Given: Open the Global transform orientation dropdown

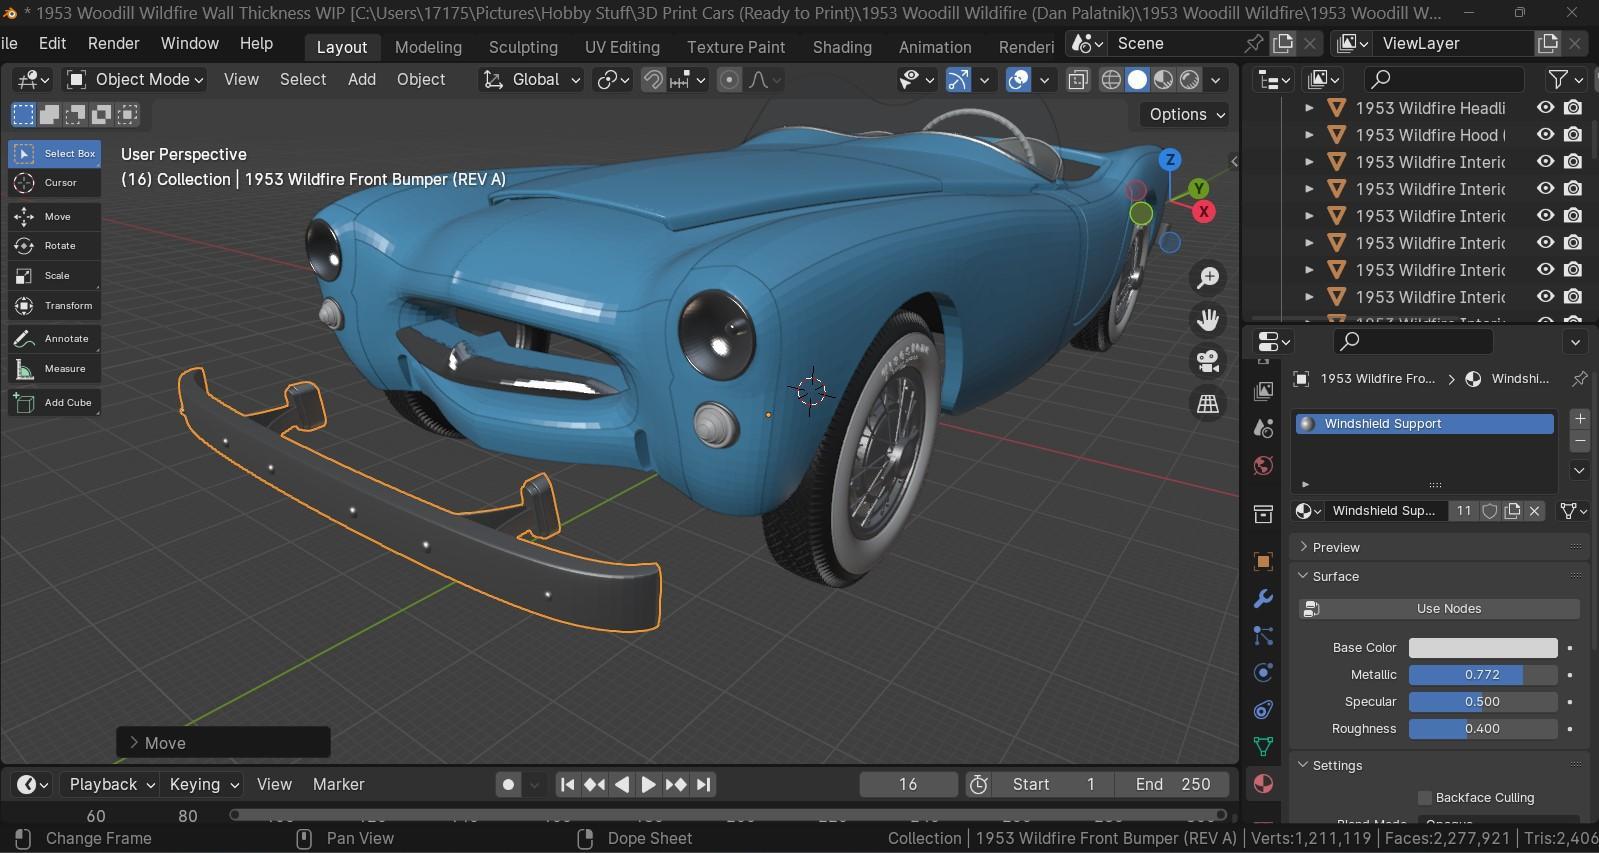Looking at the screenshot, I should pos(531,80).
